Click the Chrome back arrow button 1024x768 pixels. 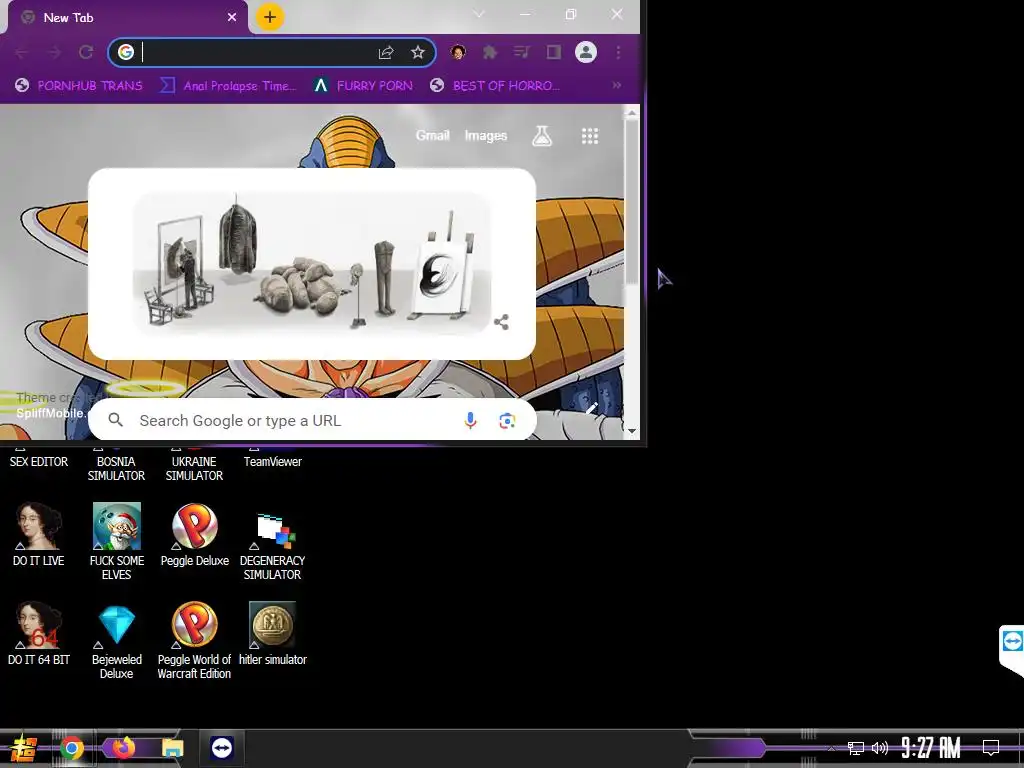pyautogui.click(x=22, y=52)
